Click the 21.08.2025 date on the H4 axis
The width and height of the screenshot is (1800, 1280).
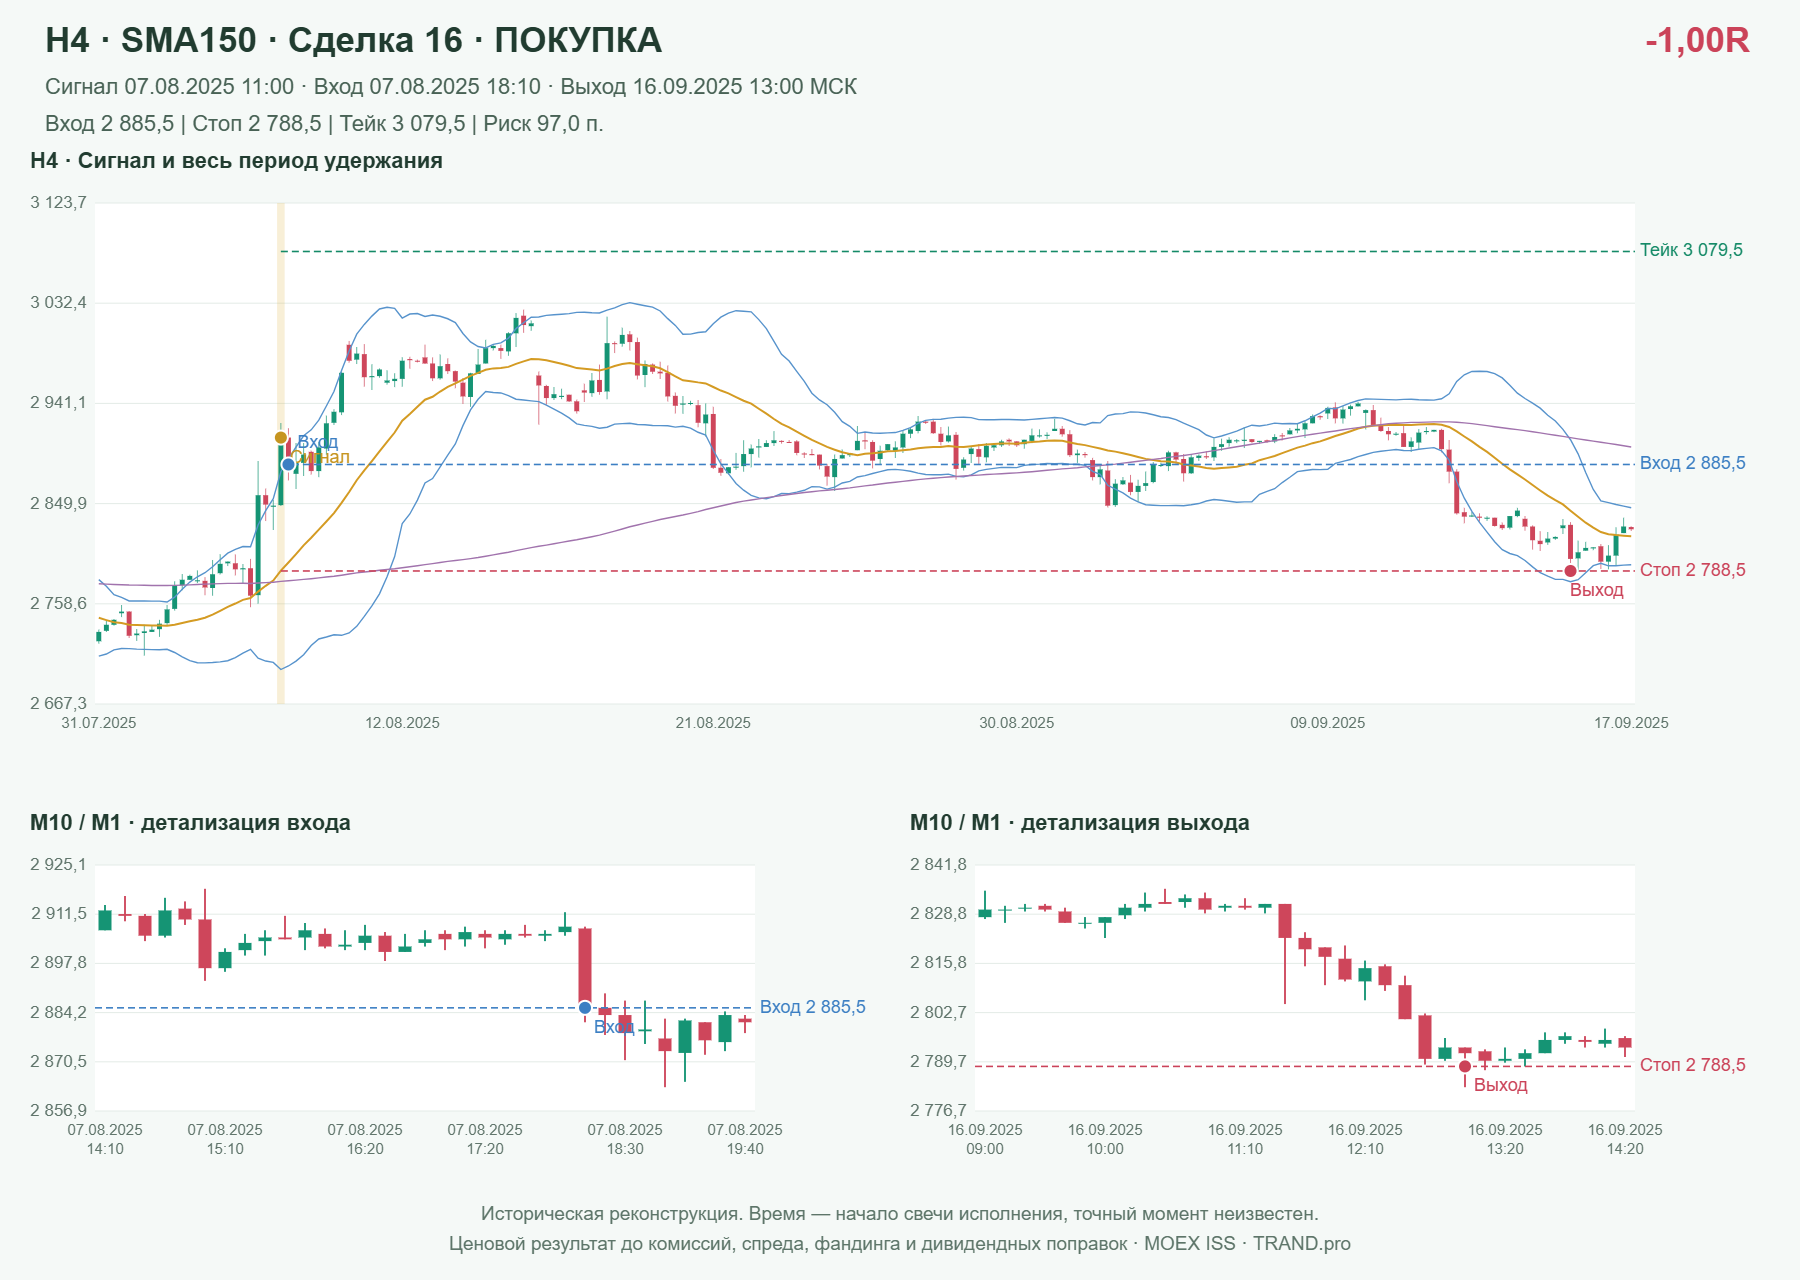coord(713,723)
